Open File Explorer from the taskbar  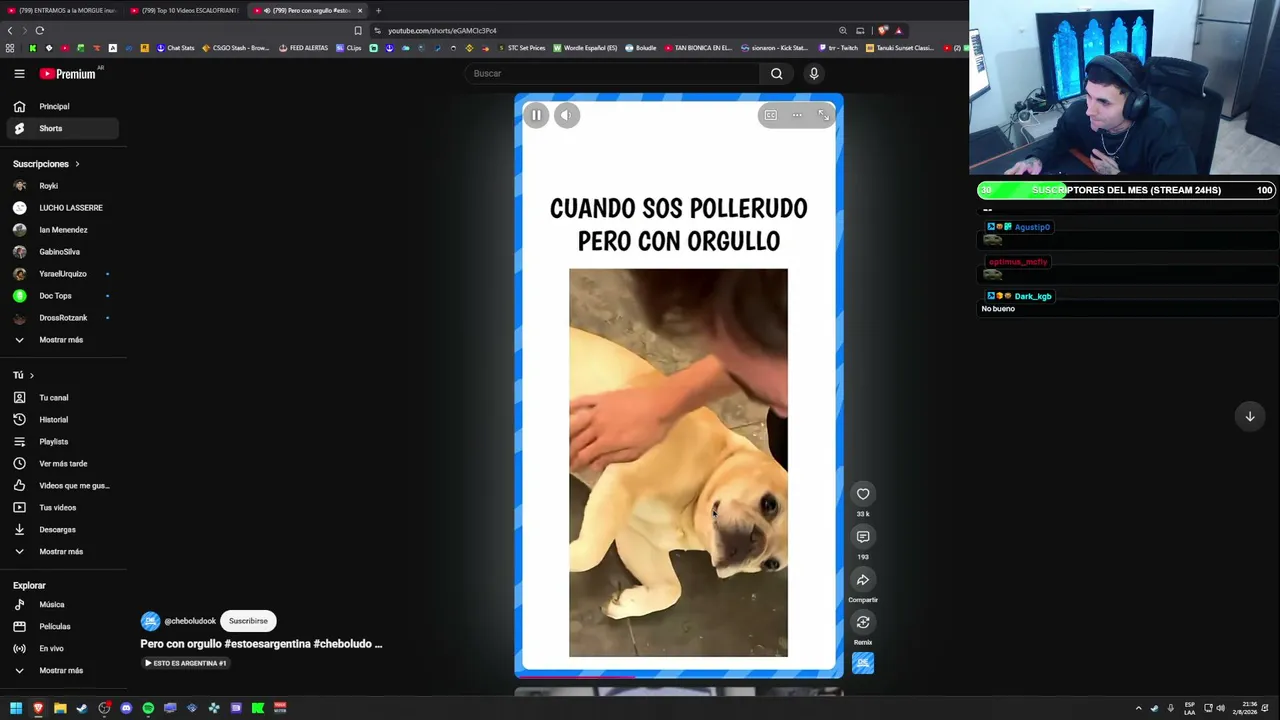(x=60, y=708)
